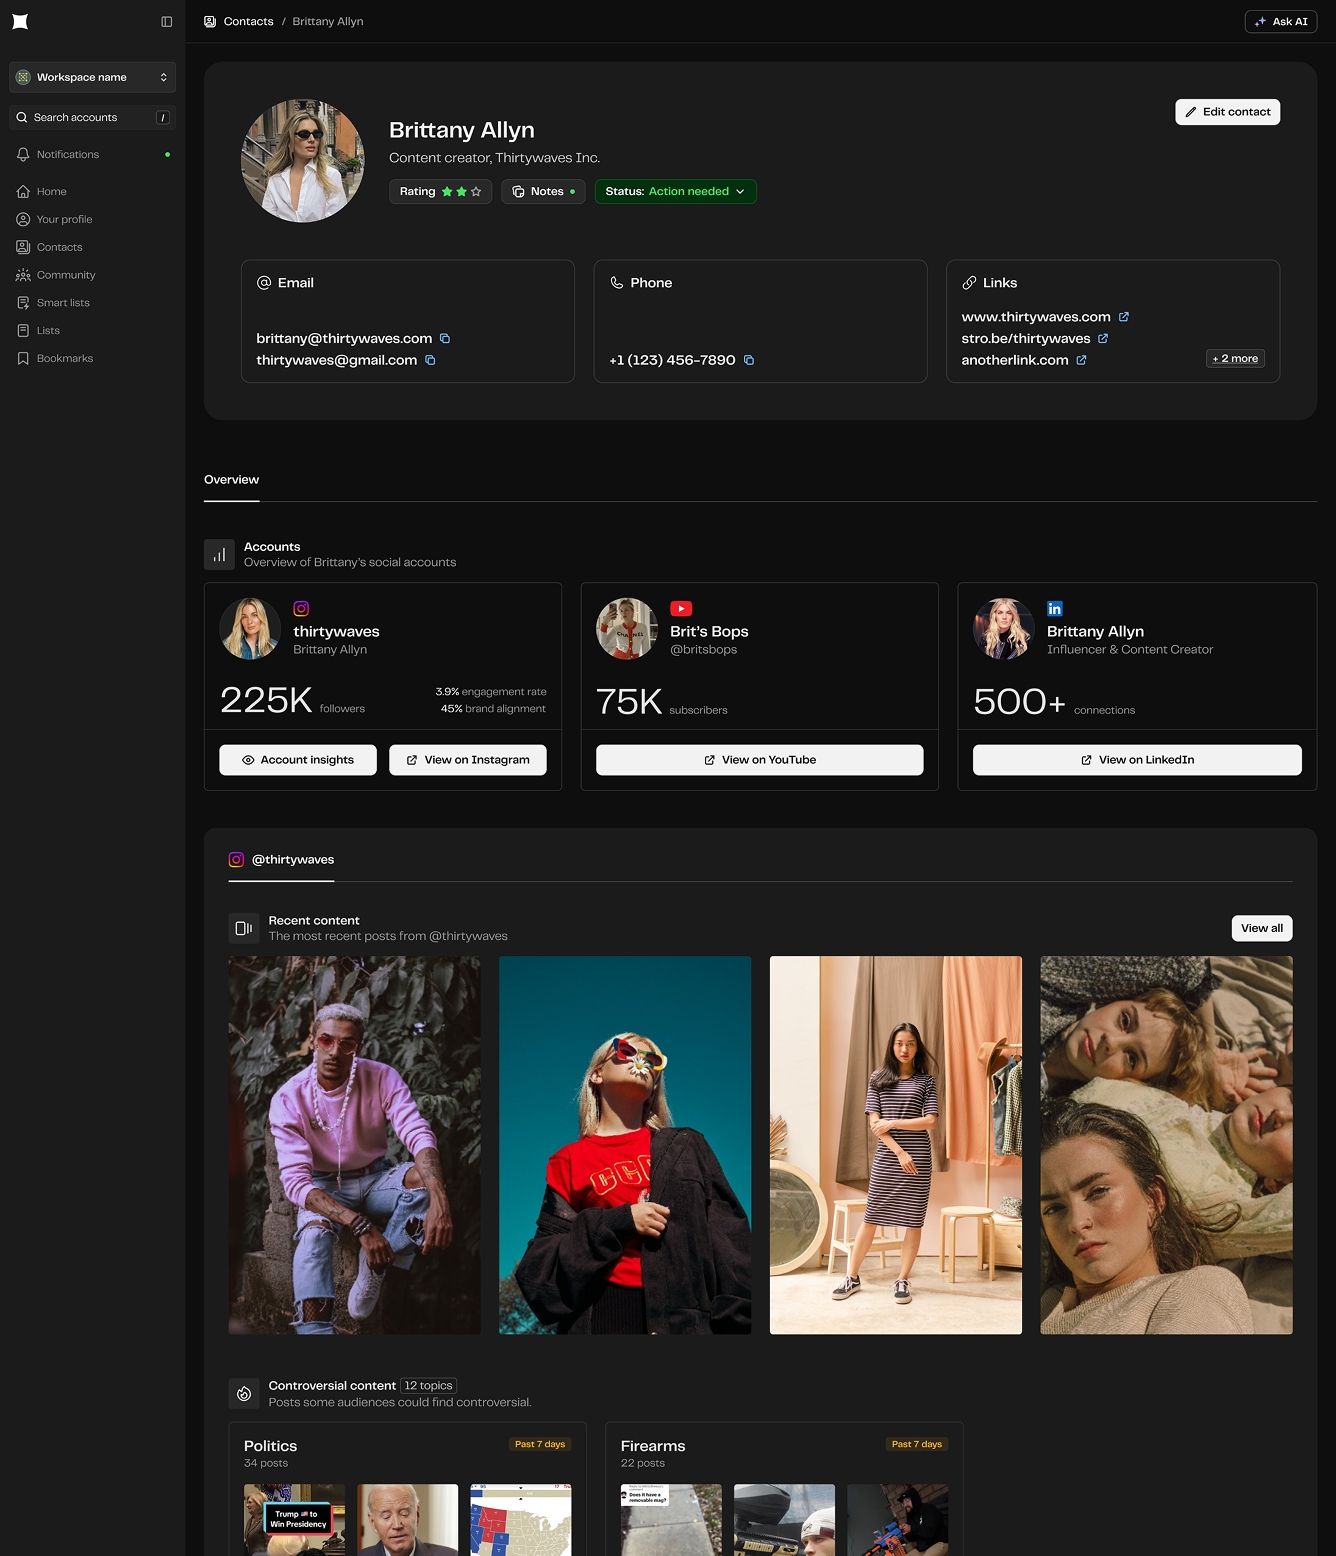Open Account insights for thirtywaves
This screenshot has width=1336, height=1556.
tap(298, 760)
